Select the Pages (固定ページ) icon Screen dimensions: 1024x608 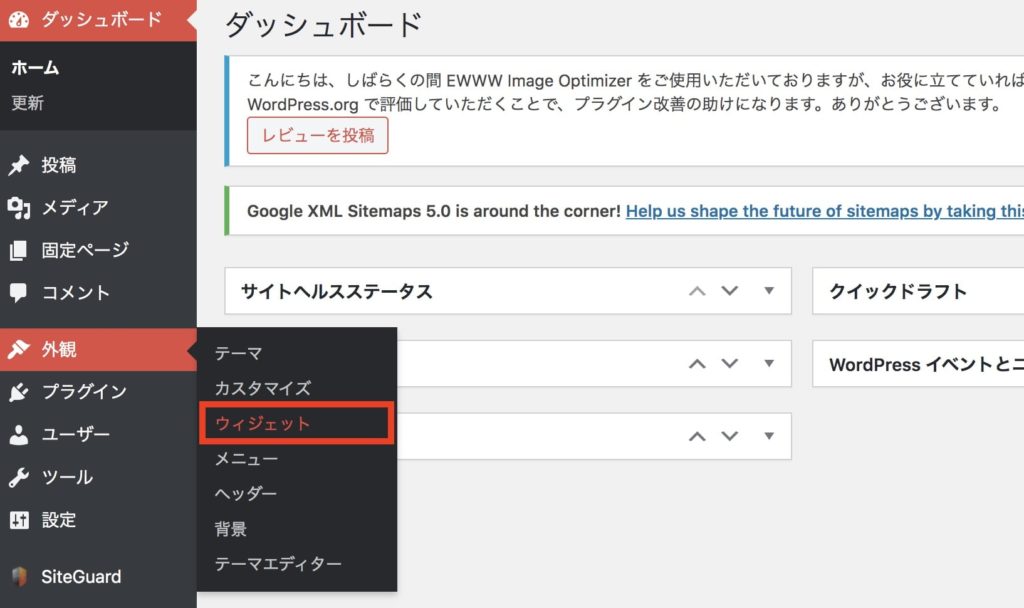coord(18,250)
